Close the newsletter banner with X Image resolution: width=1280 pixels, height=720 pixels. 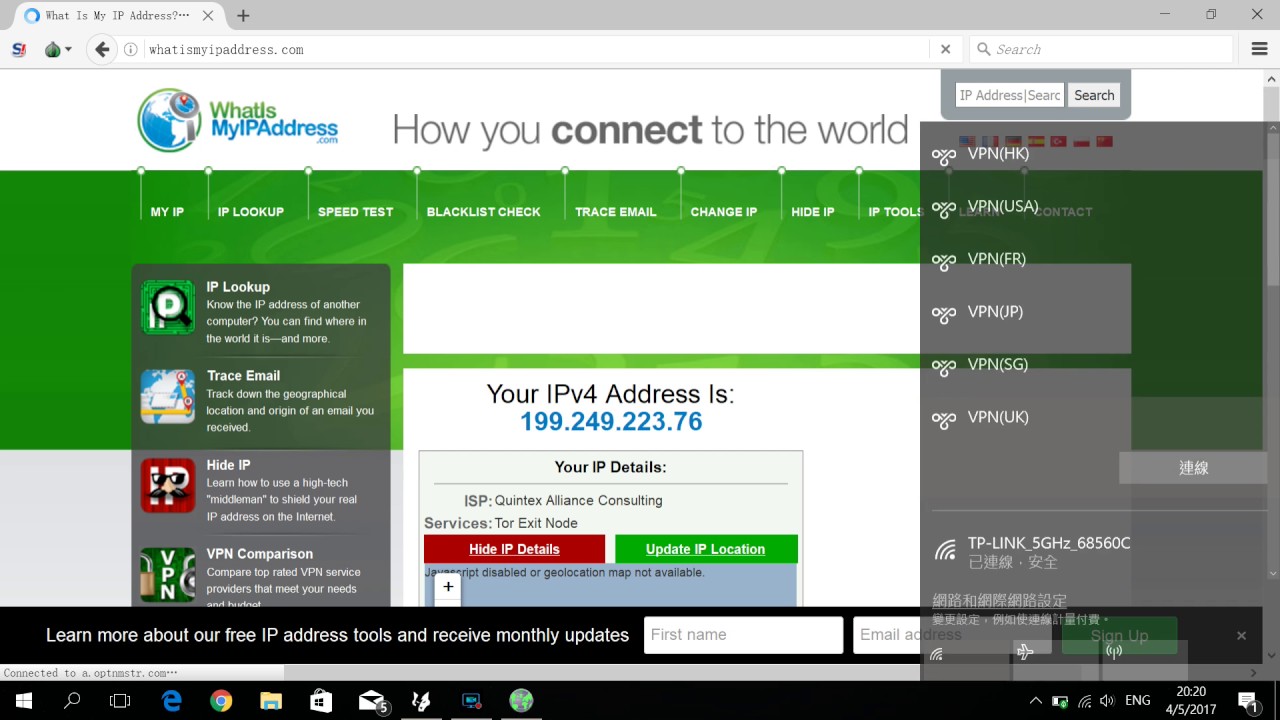tap(1241, 635)
